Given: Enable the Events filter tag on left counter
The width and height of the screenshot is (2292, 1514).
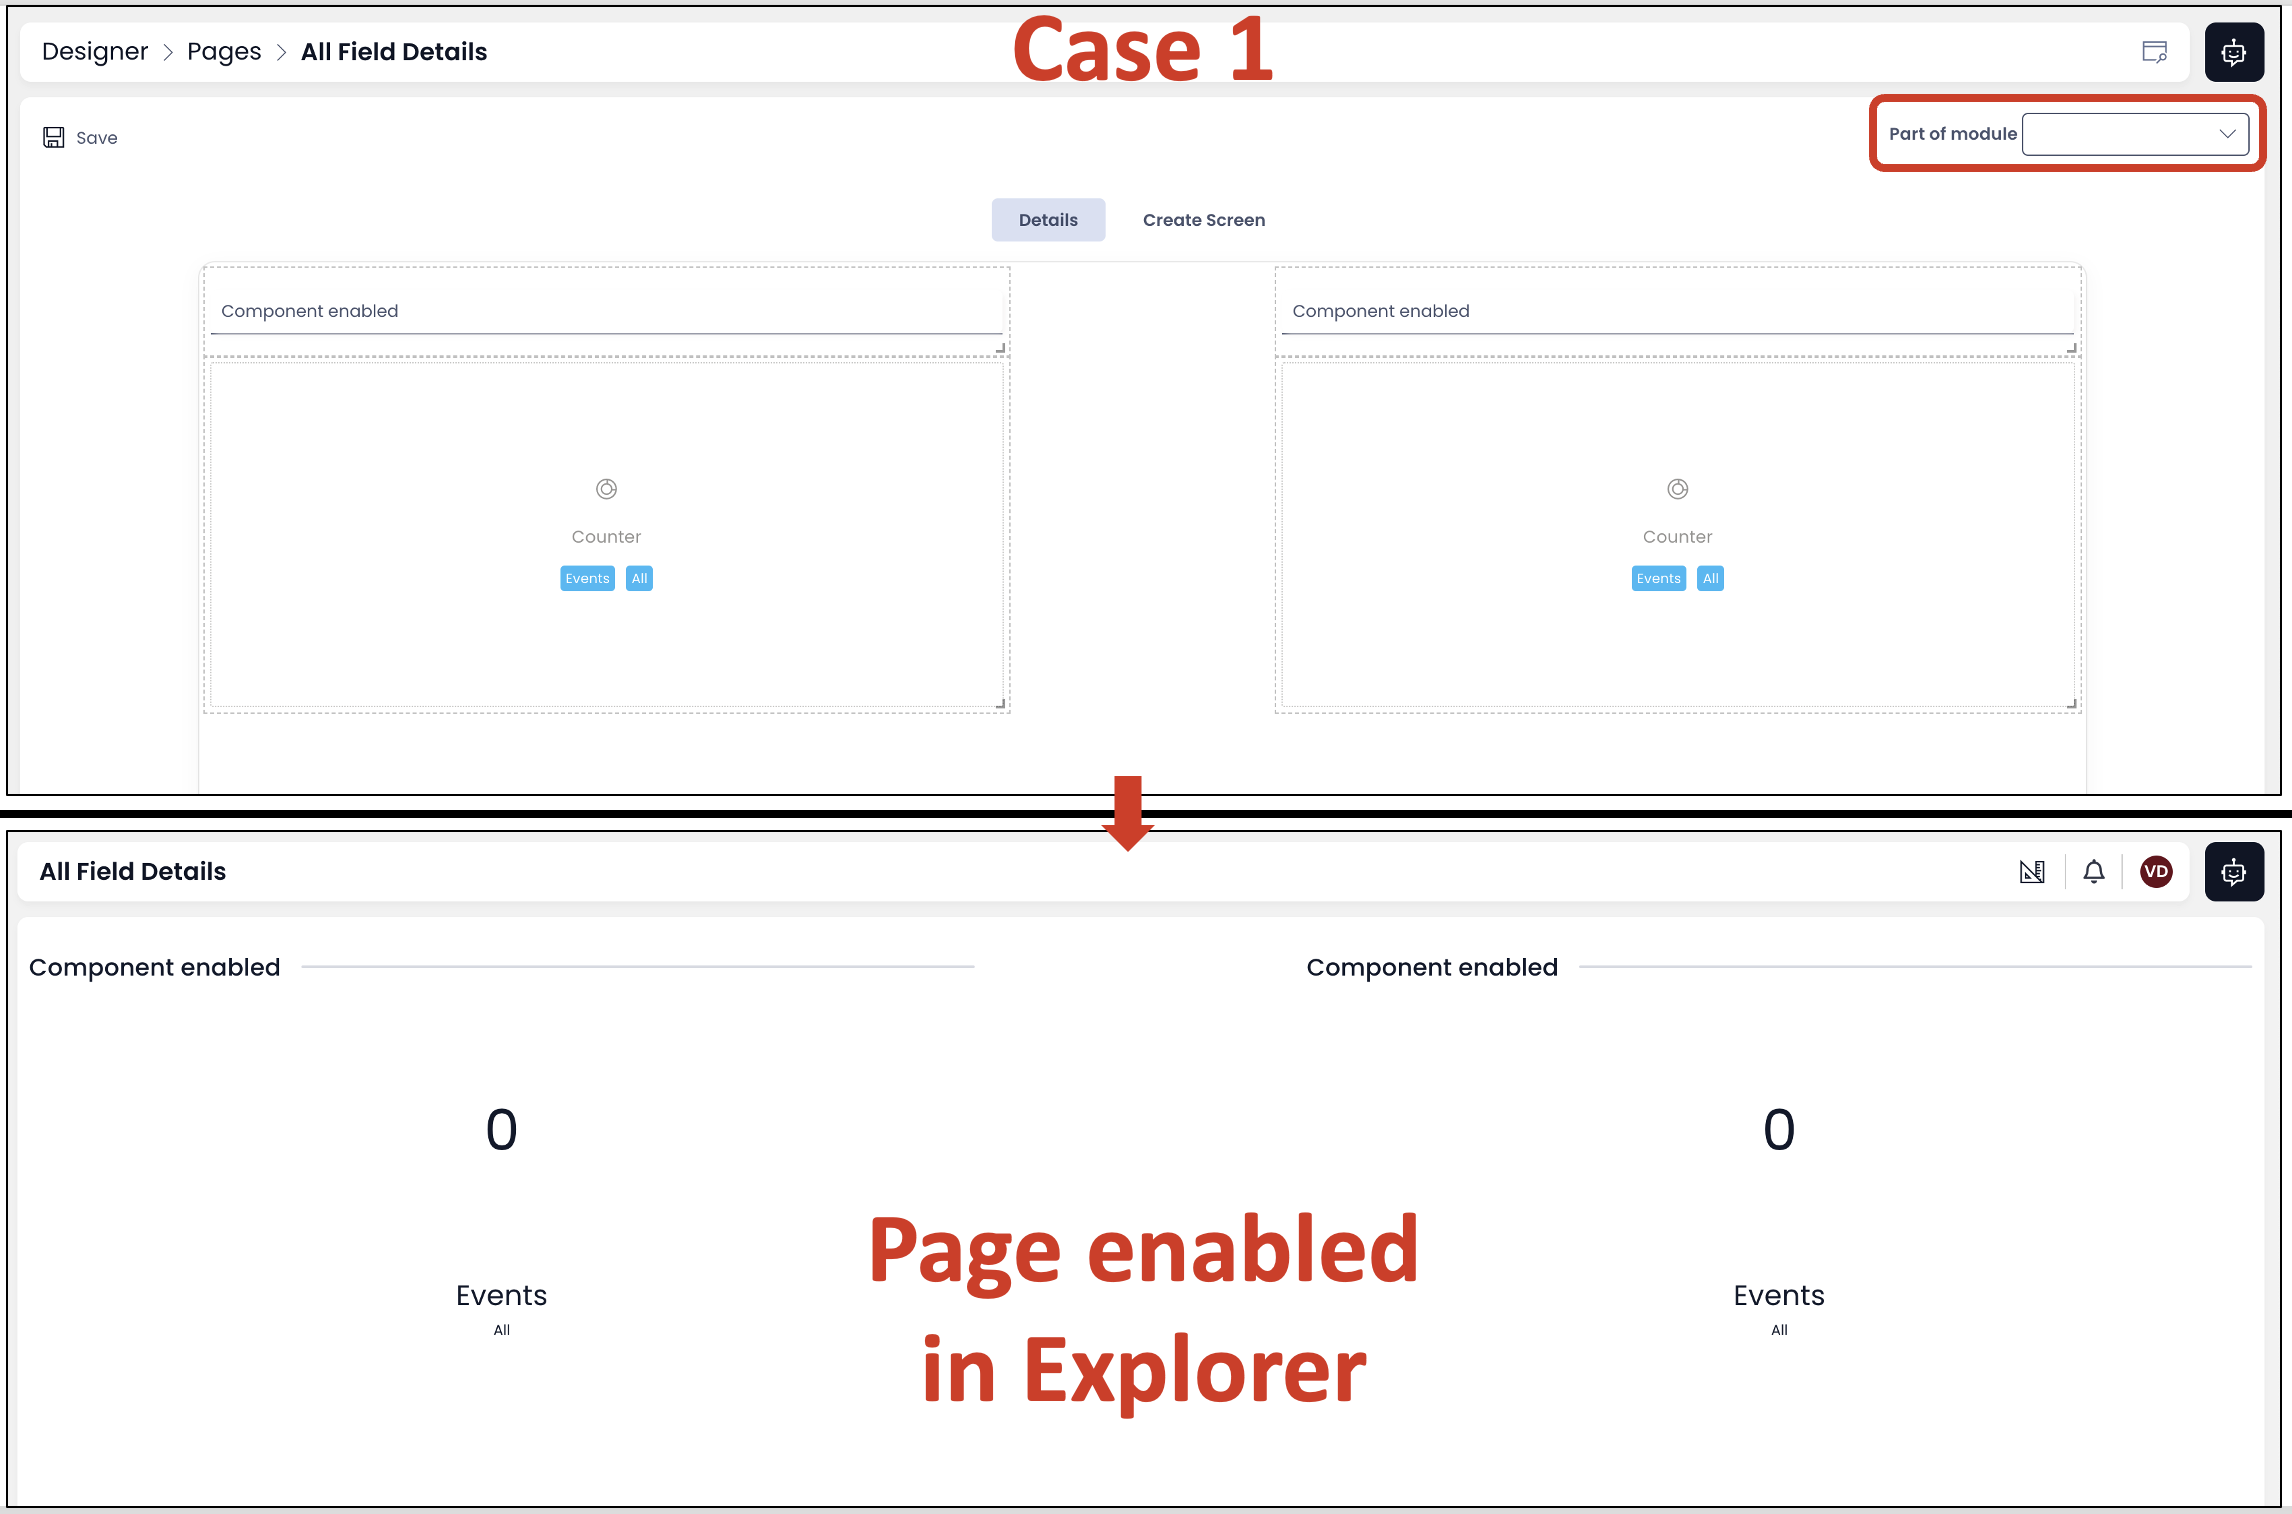Looking at the screenshot, I should pyautogui.click(x=586, y=578).
